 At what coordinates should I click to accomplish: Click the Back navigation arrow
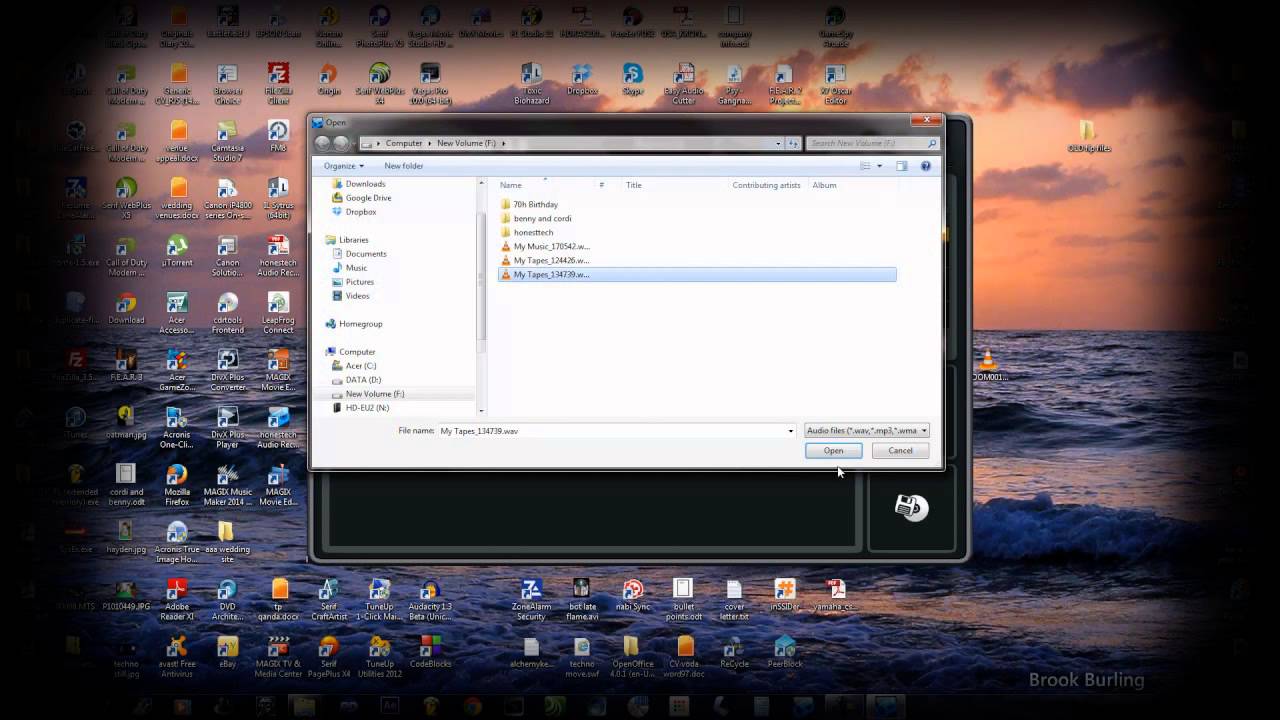tap(323, 143)
